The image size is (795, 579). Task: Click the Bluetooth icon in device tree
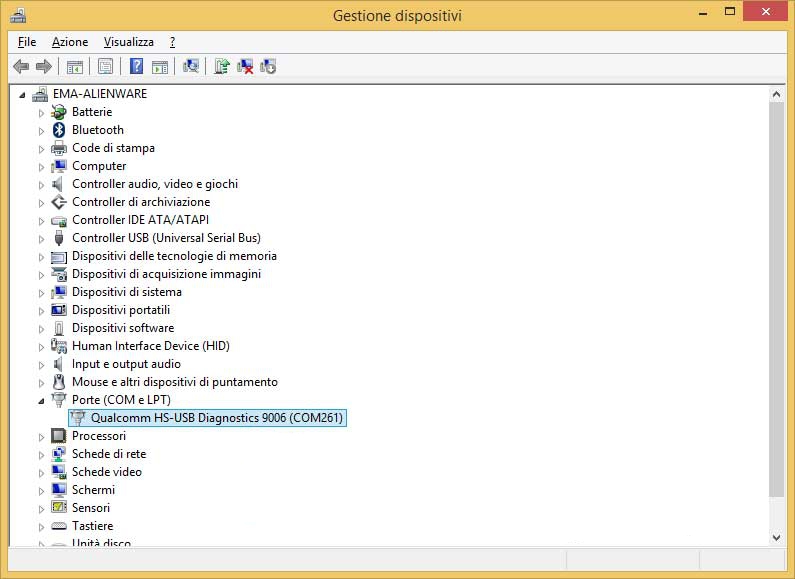click(59, 130)
